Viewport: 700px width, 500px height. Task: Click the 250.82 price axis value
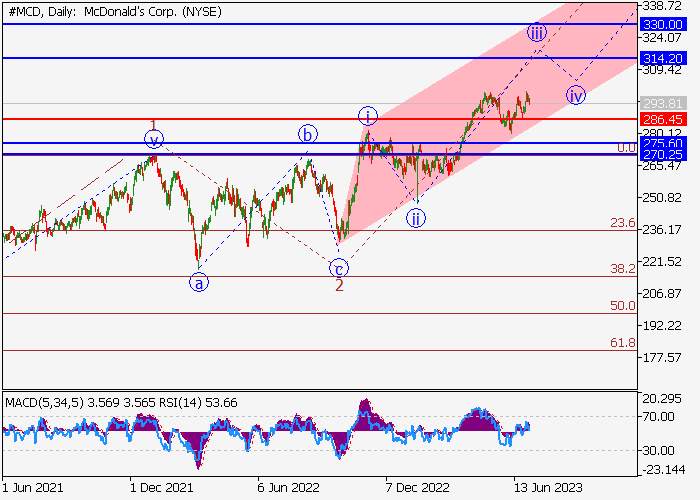662,197
